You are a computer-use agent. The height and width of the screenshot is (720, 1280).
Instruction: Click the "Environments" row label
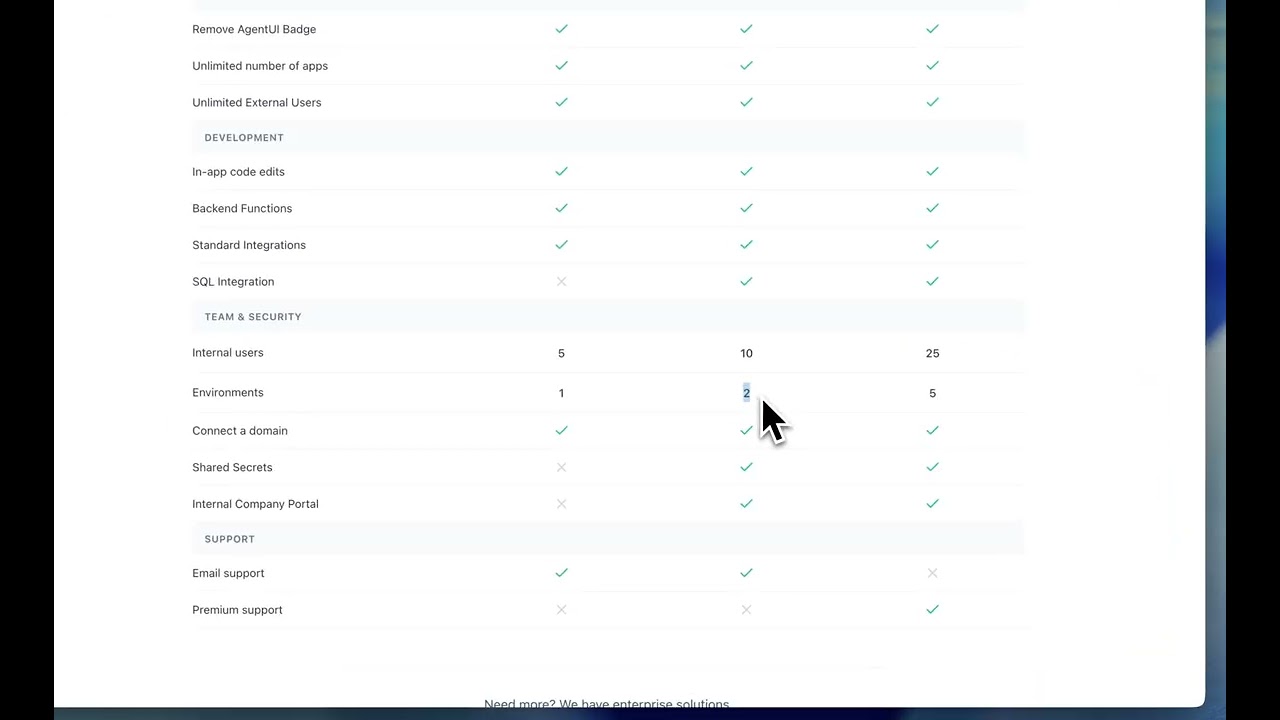[228, 393]
